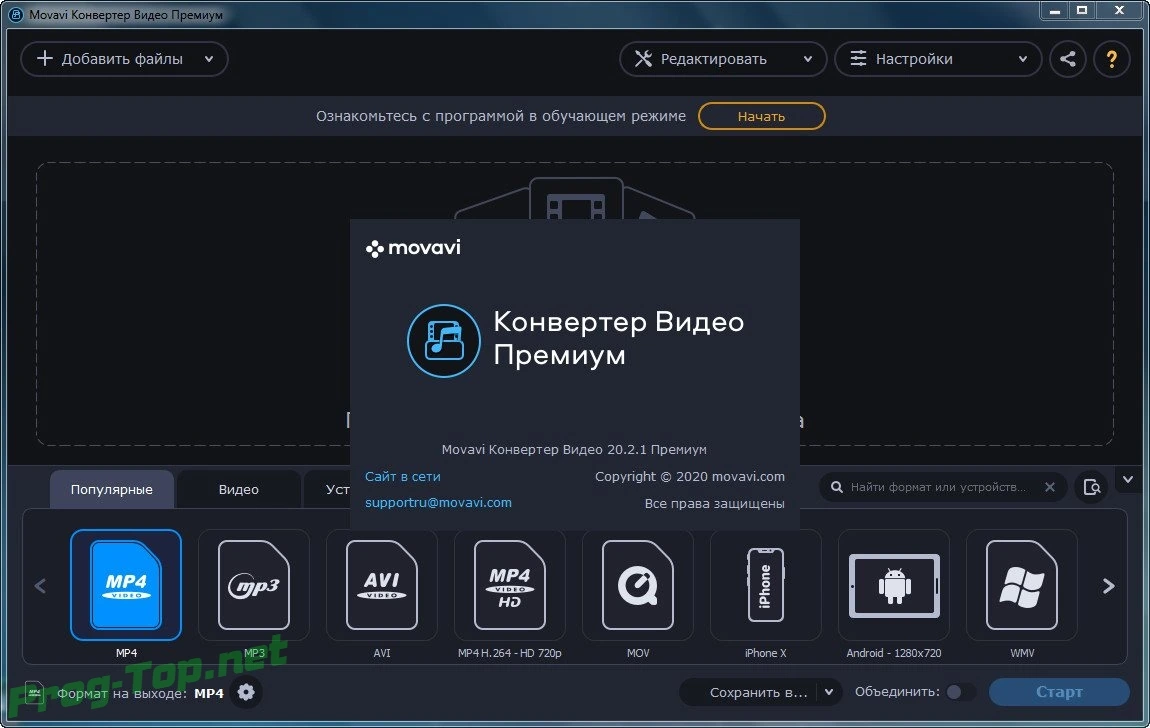Click the magnifier icon in format search
1150x728 pixels.
point(836,487)
